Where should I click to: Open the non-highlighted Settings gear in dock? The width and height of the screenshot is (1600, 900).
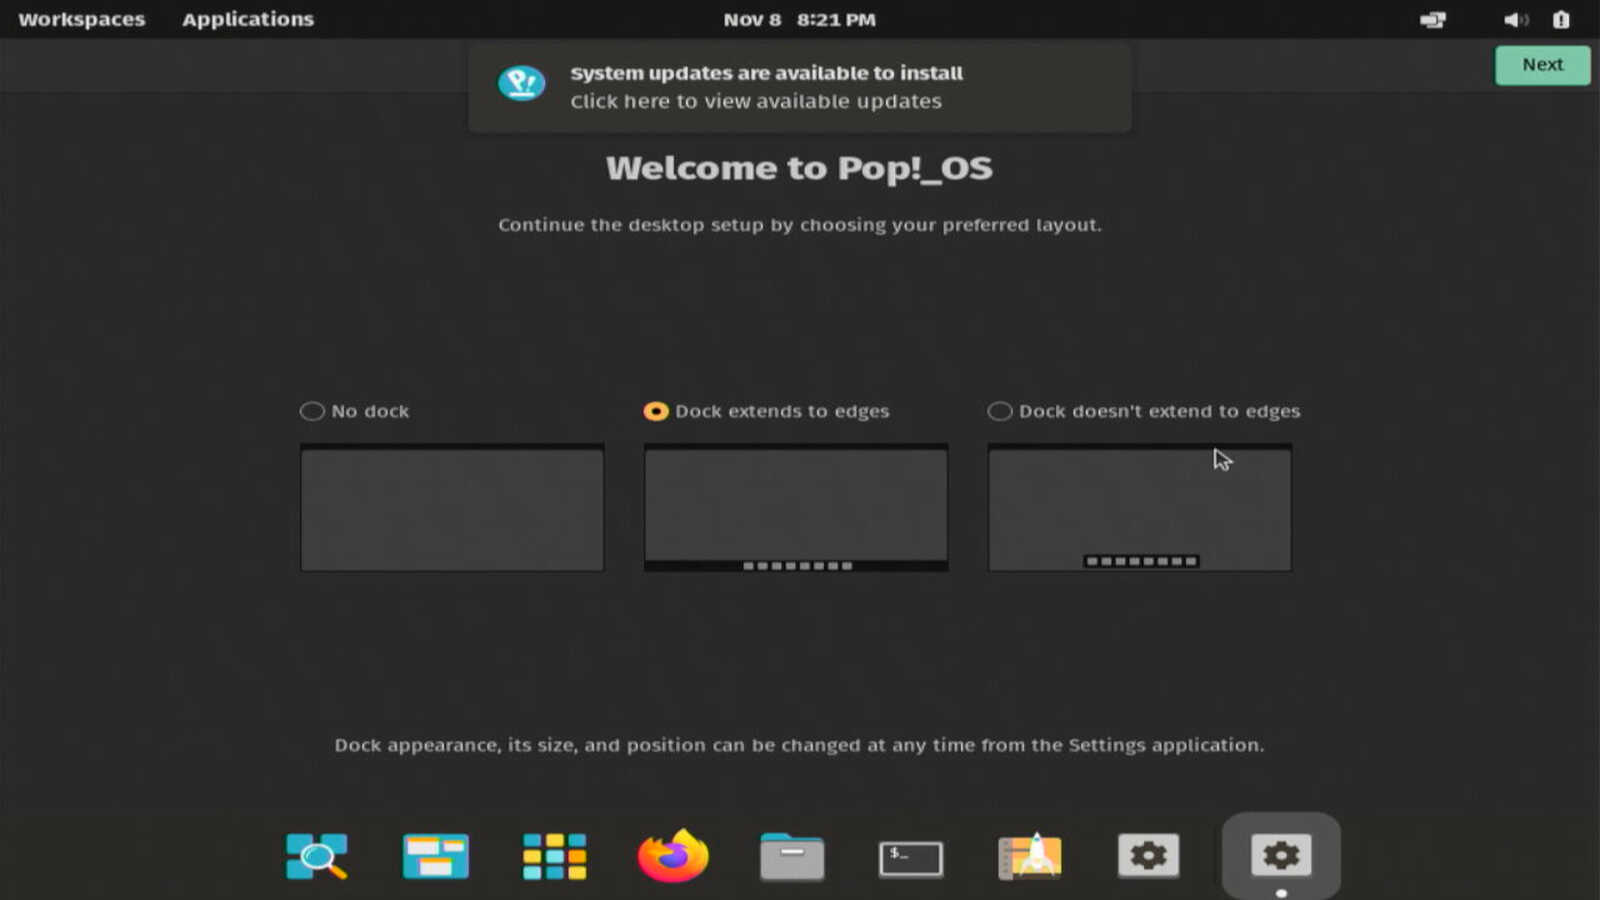click(x=1148, y=856)
